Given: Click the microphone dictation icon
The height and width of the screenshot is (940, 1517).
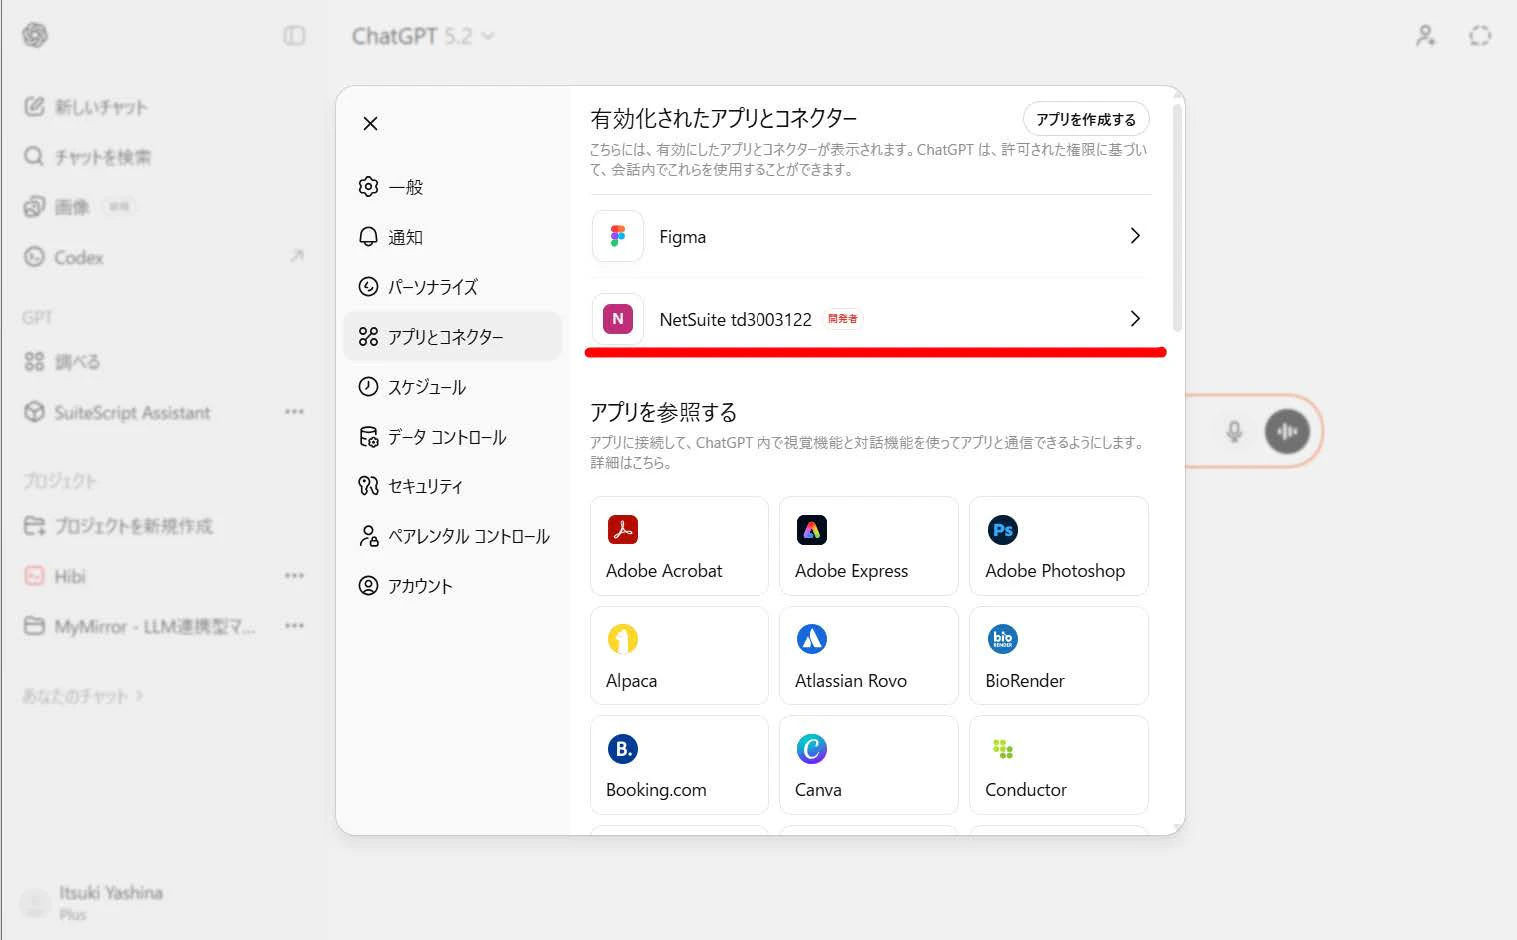Looking at the screenshot, I should click(1234, 431).
